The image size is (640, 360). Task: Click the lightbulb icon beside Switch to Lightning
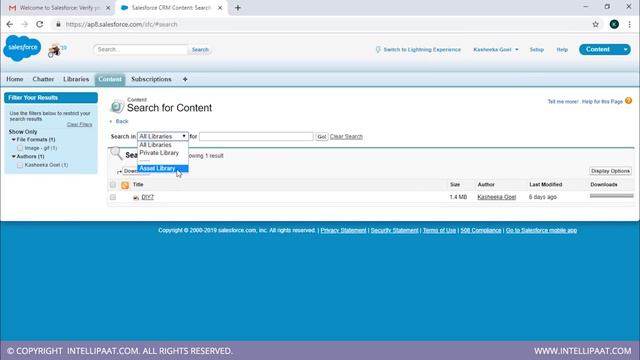tap(378, 49)
